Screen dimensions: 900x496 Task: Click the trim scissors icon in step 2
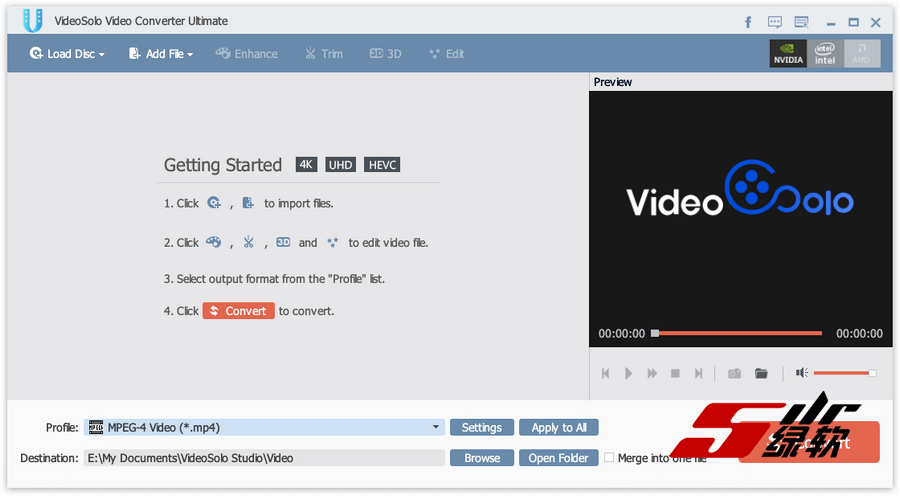pyautogui.click(x=249, y=242)
